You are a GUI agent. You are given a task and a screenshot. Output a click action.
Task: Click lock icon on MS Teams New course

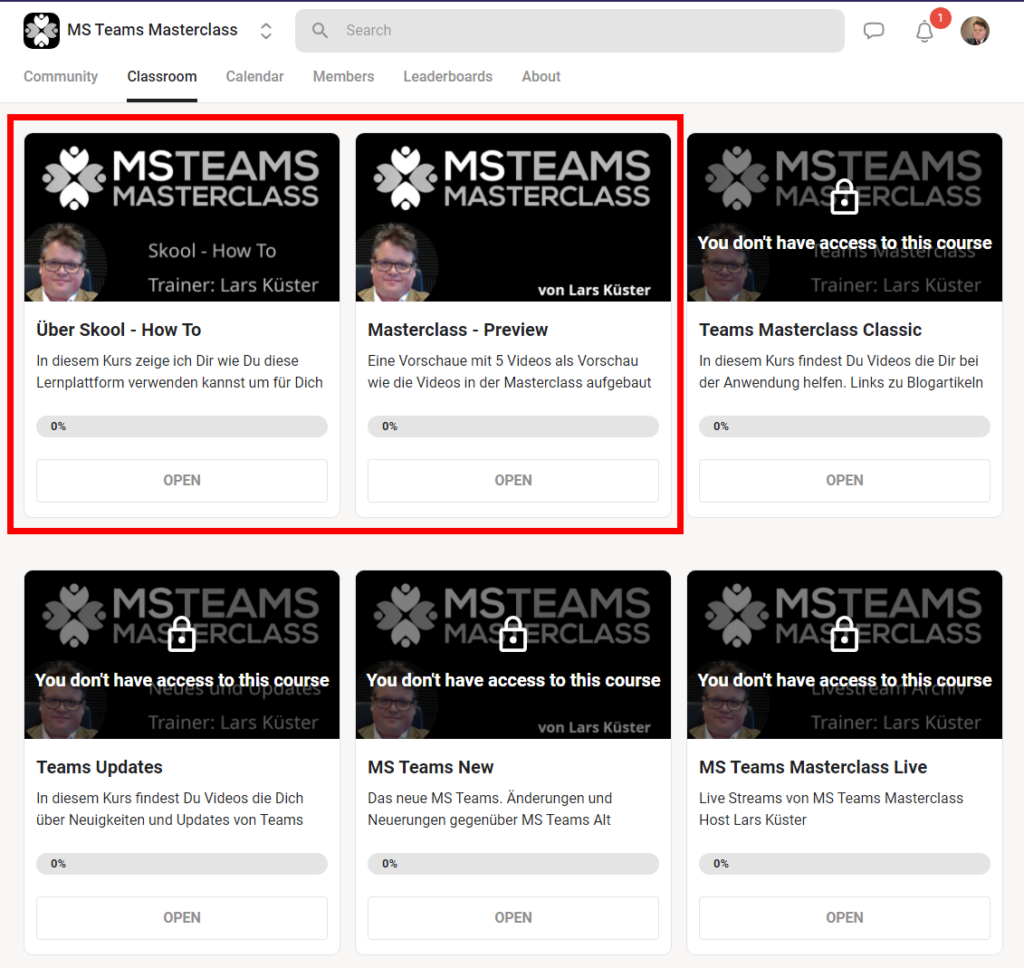513,634
